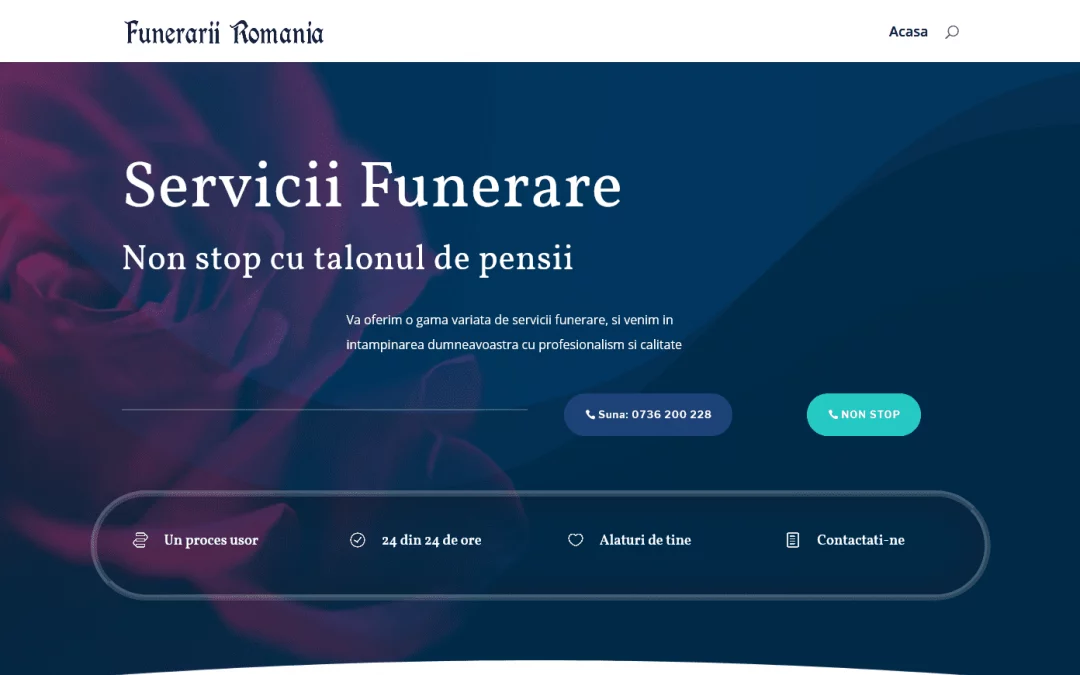Select the 'Un proces usor' label

[211, 540]
